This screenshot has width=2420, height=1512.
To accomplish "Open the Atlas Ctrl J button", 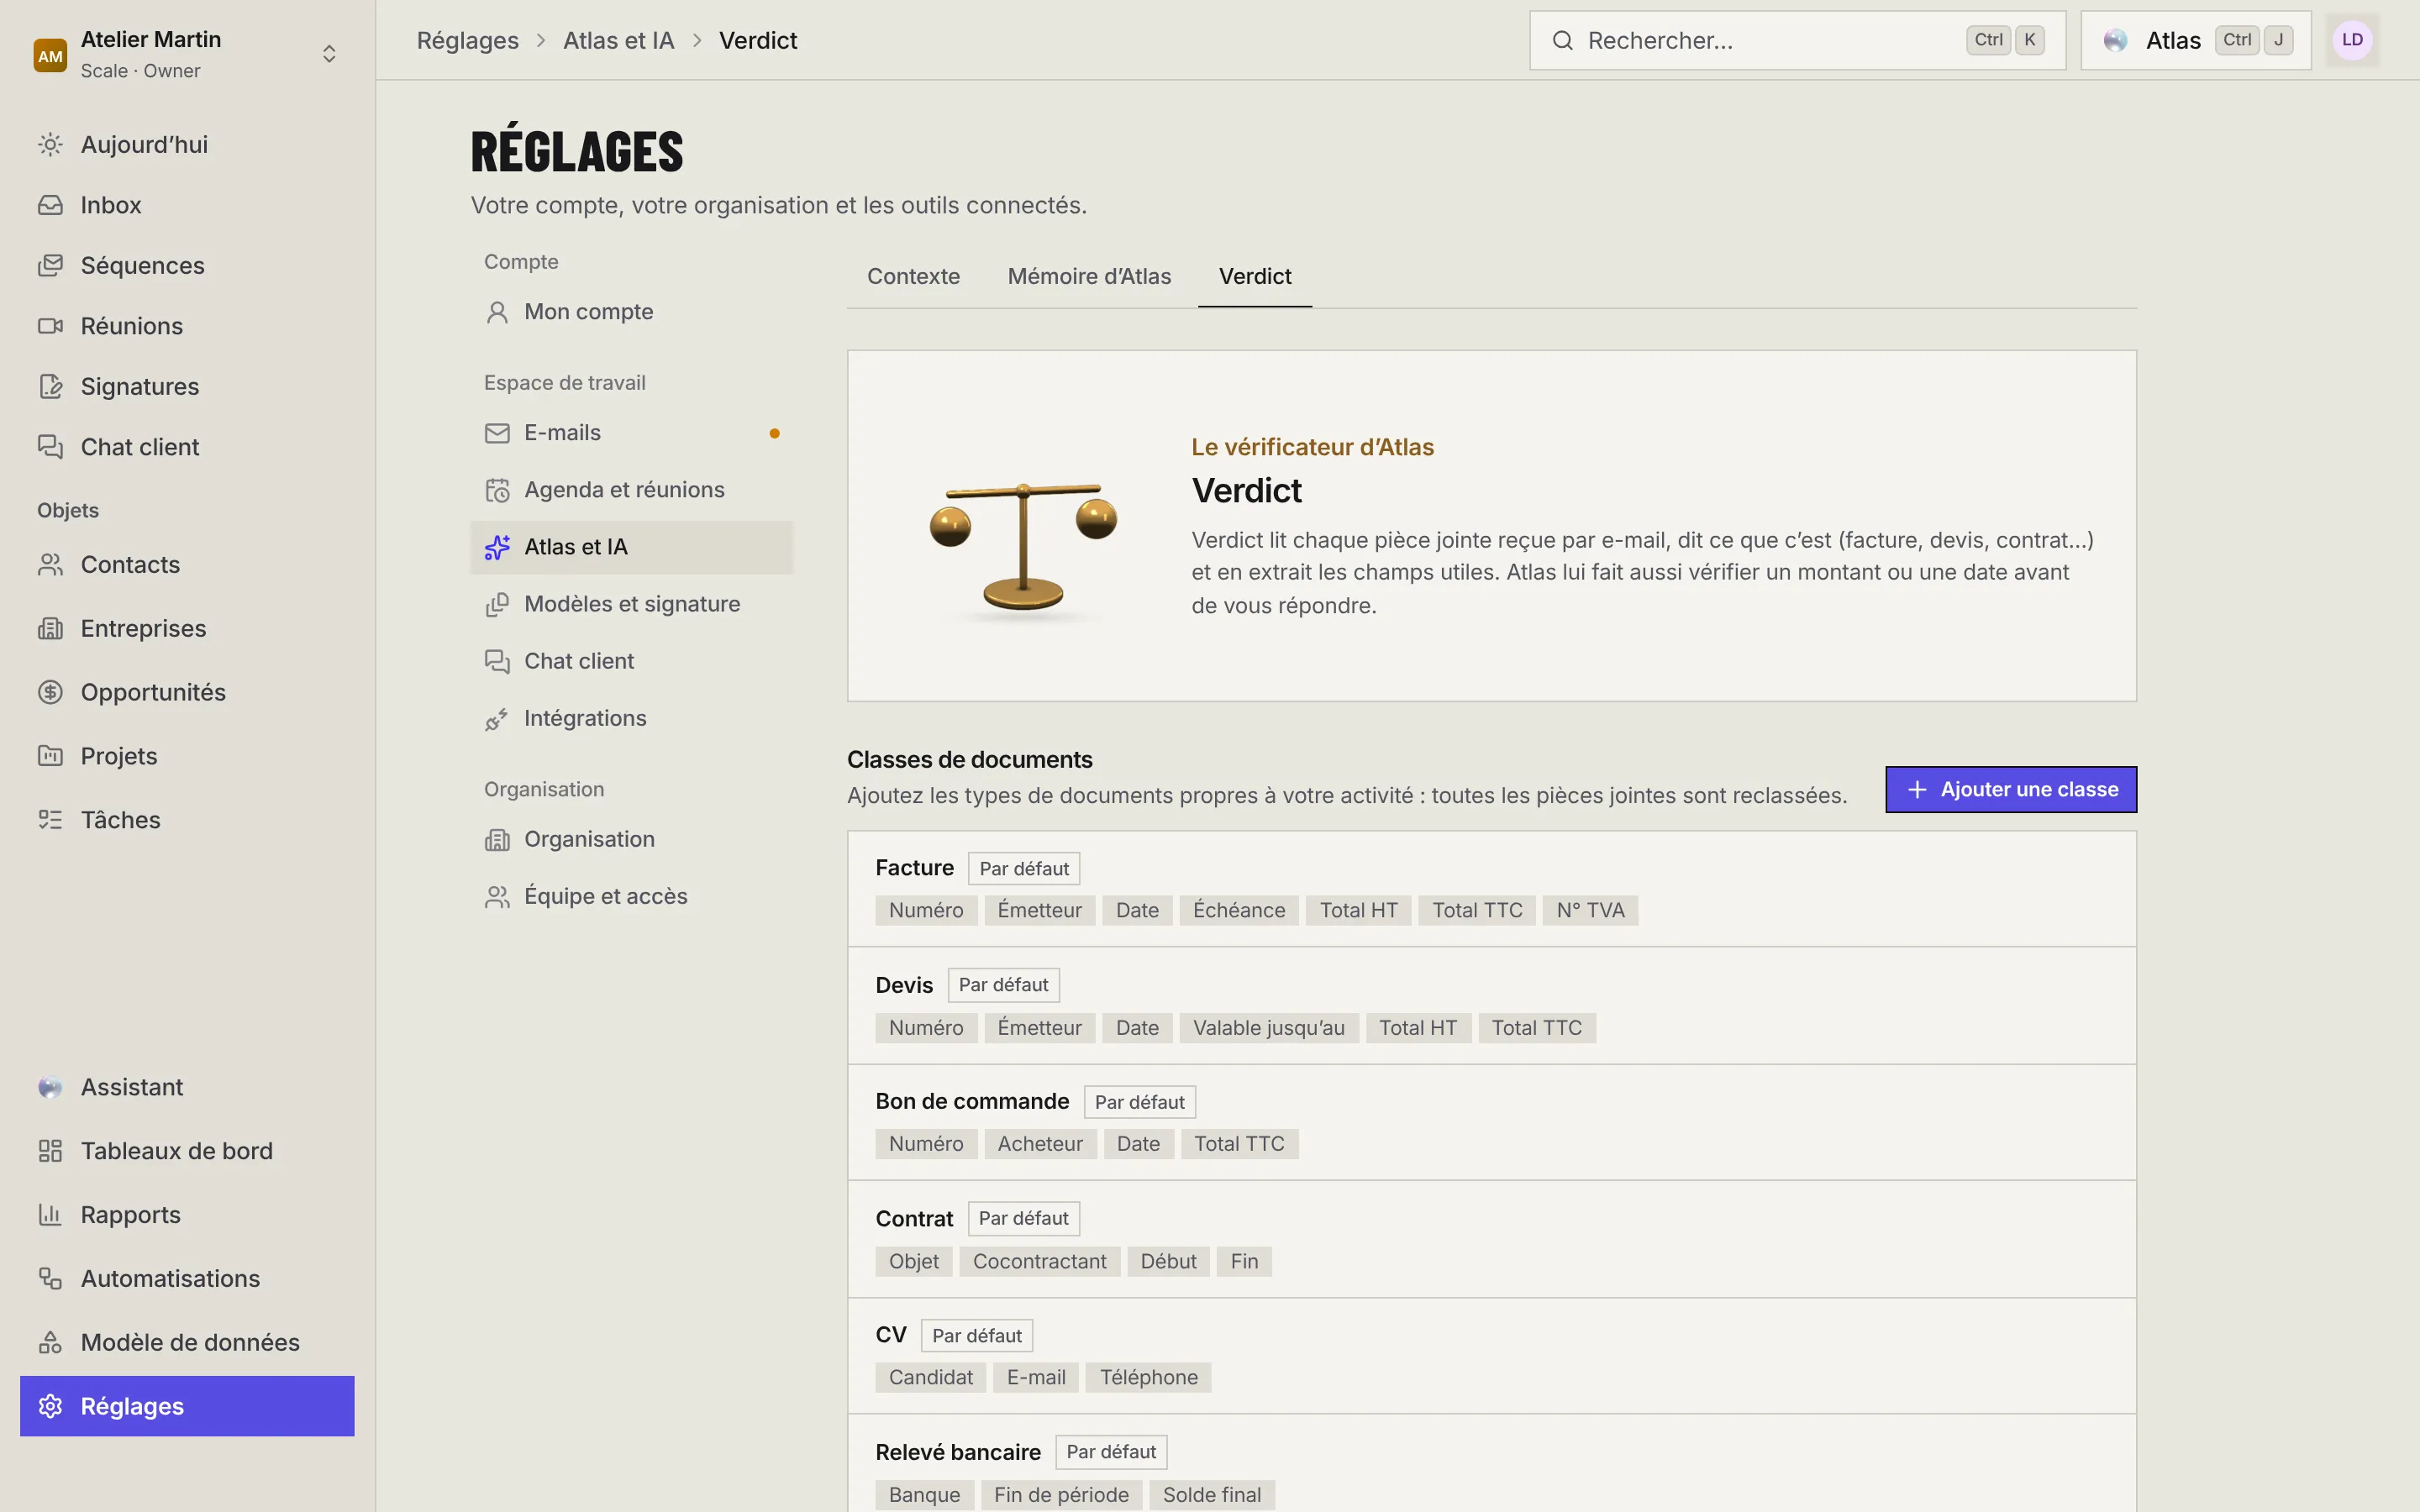I will (2196, 40).
